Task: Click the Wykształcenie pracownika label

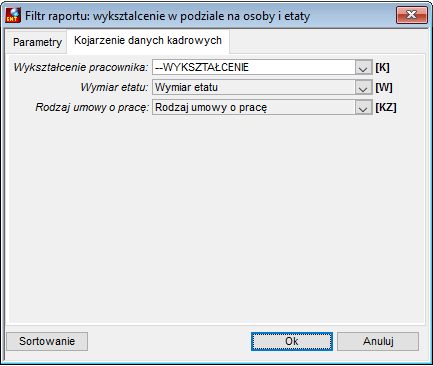Action: click(81, 68)
